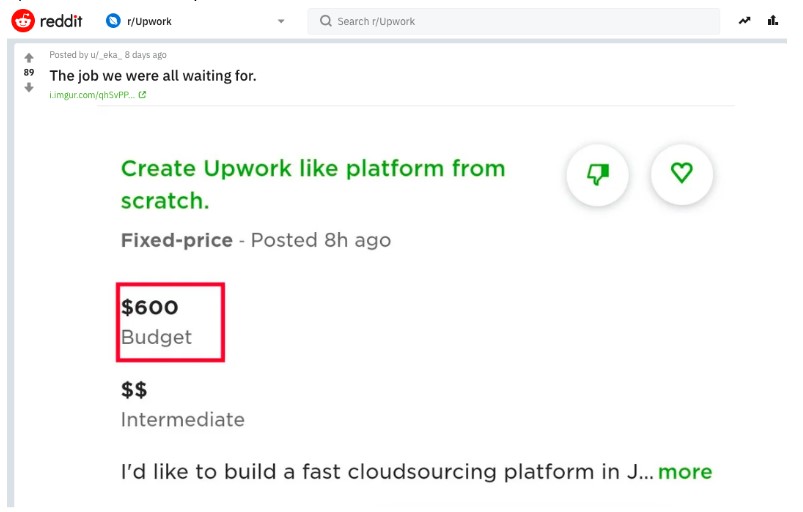Open user u/_eka_ profile link

106,55
